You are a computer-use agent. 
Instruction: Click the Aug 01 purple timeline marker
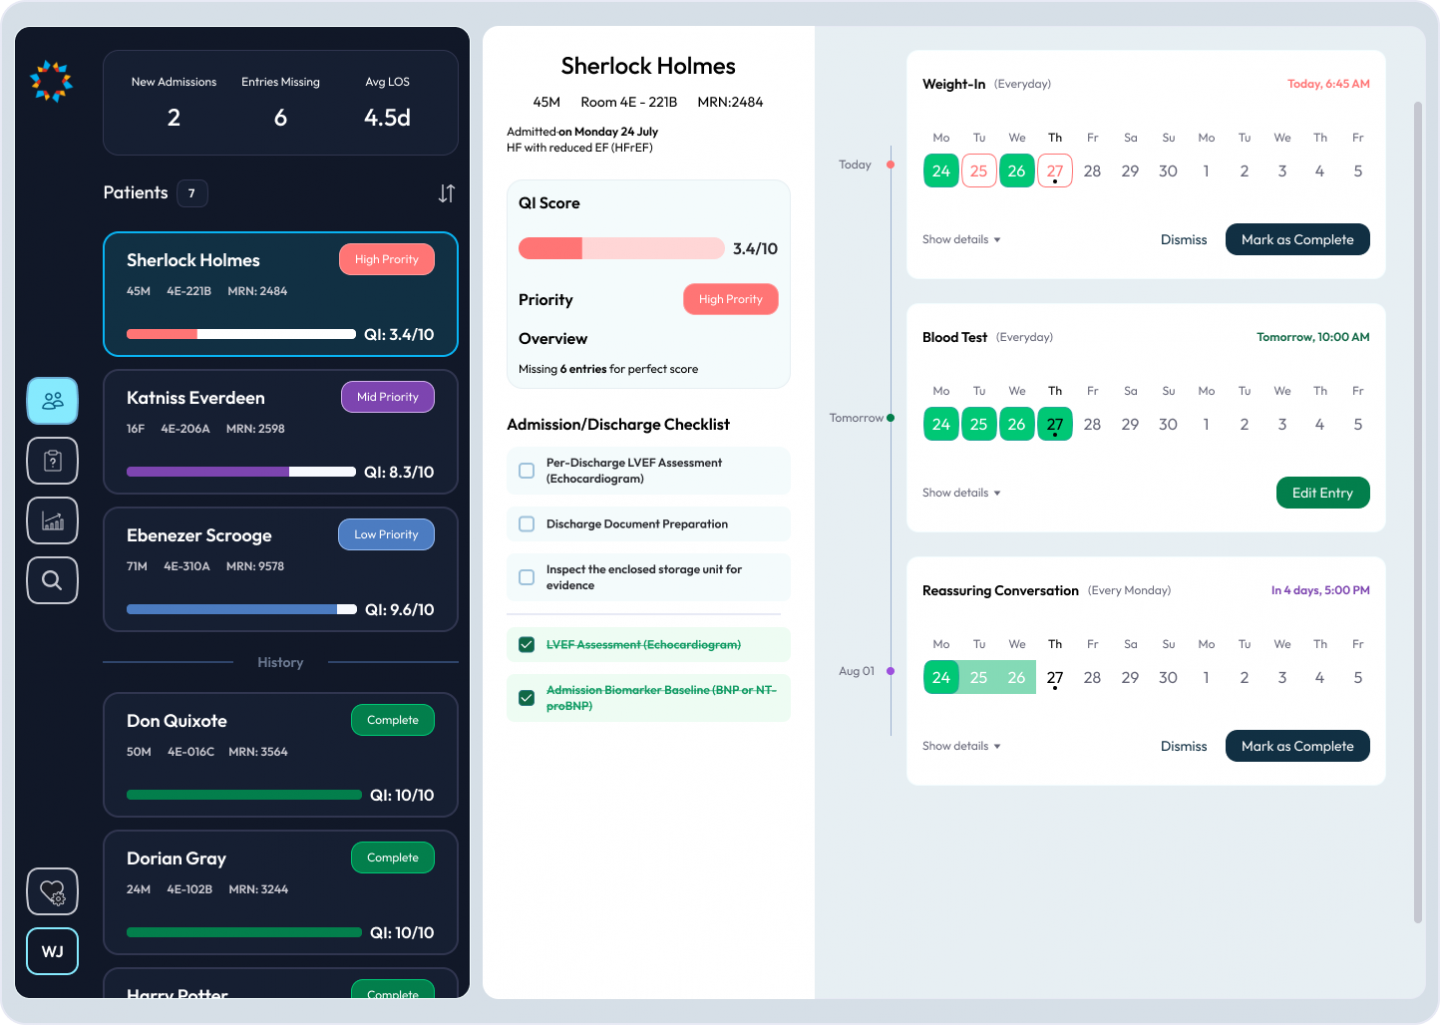point(890,671)
